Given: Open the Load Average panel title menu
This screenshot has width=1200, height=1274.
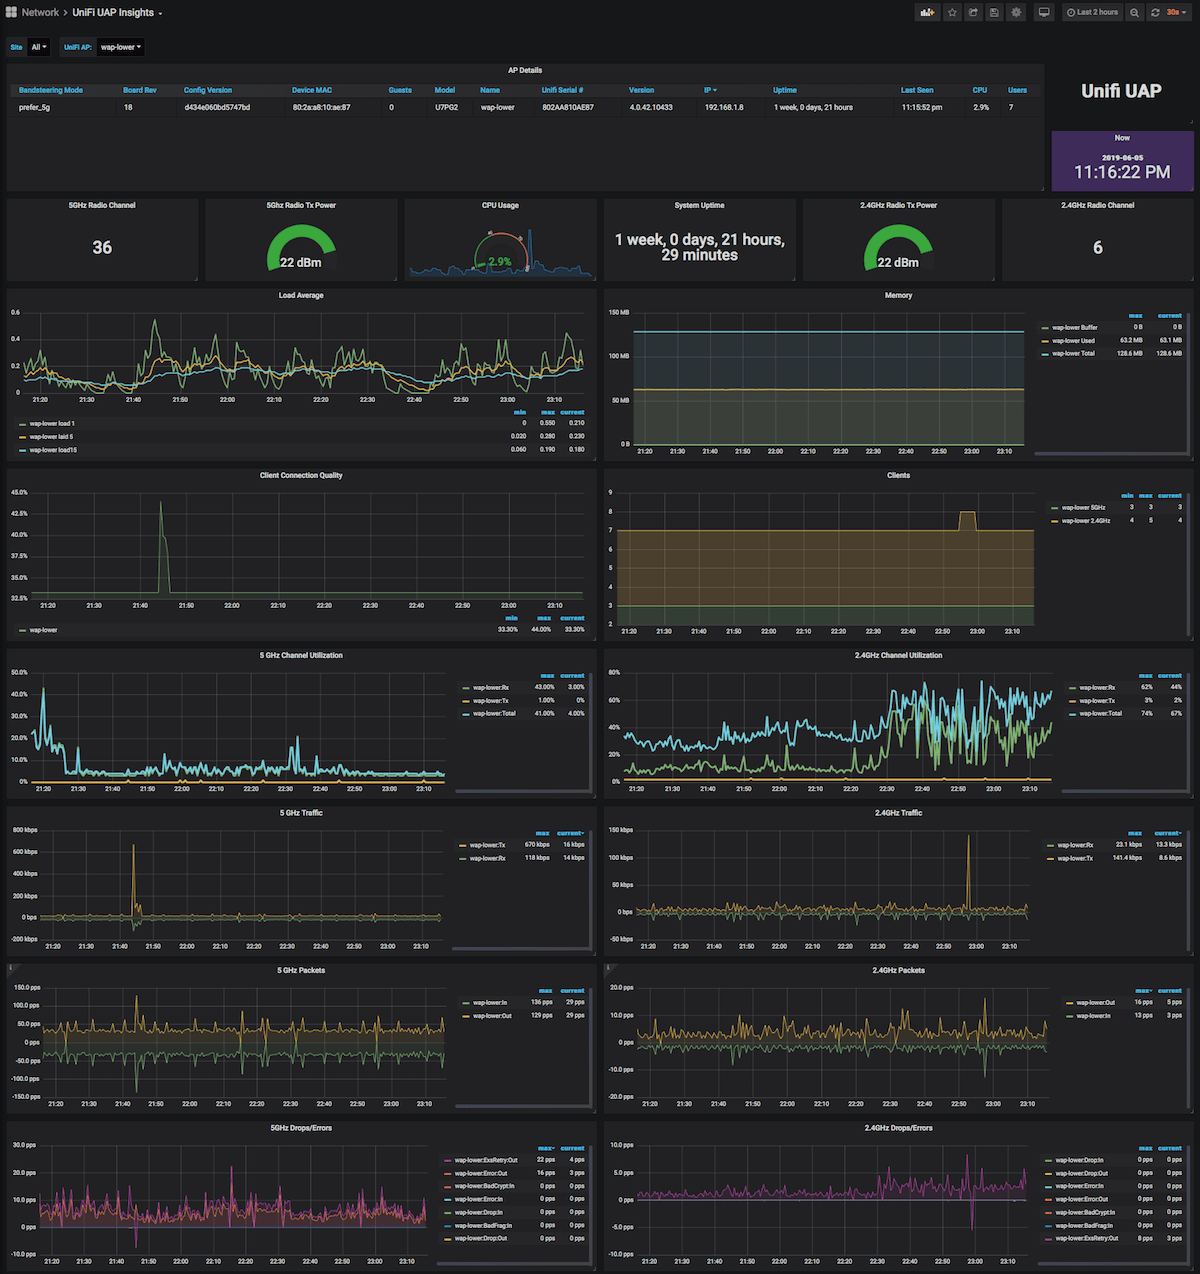Looking at the screenshot, I should click(x=301, y=296).
